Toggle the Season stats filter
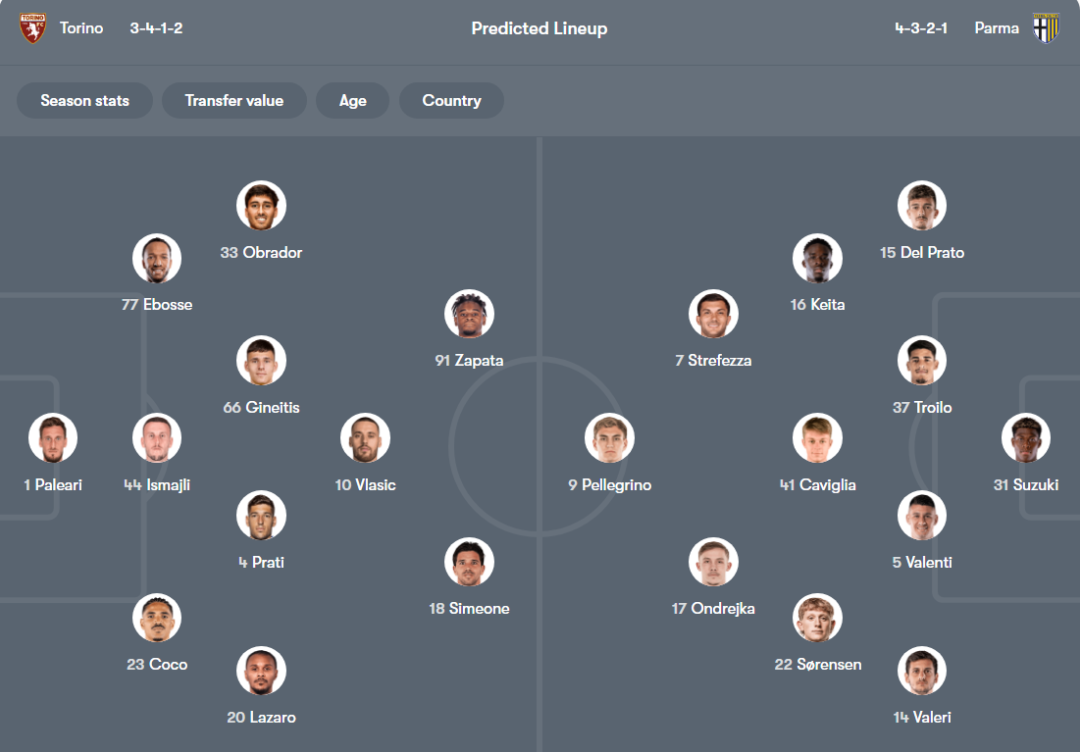 (x=85, y=100)
